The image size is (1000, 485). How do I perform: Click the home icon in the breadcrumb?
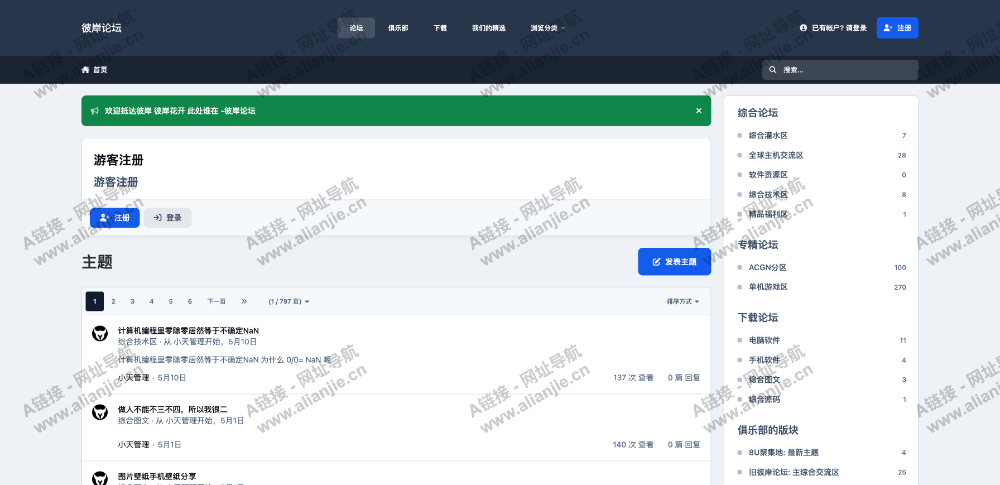(85, 70)
